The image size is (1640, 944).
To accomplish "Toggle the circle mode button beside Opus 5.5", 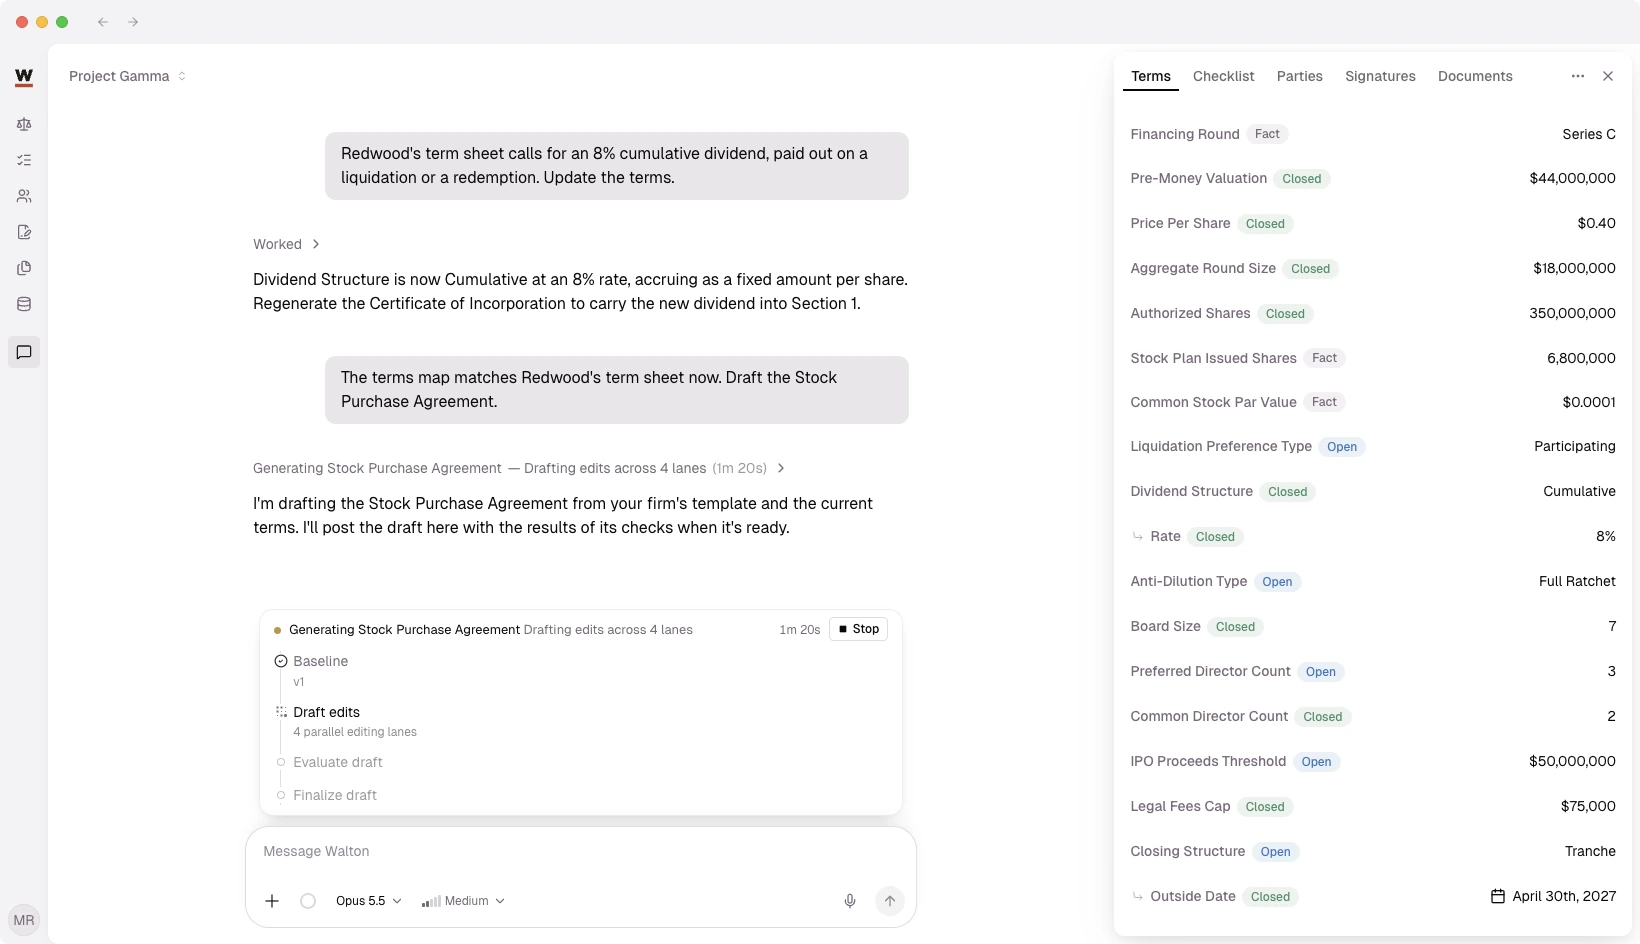I will (x=308, y=901).
